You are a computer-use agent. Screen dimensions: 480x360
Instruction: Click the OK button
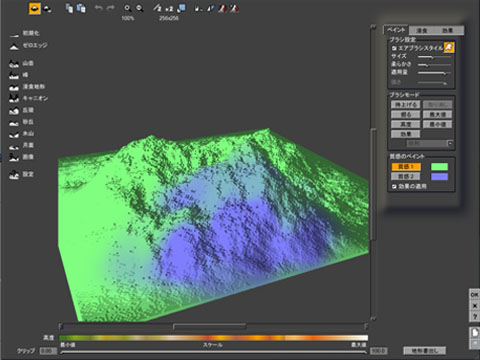pyautogui.click(x=474, y=295)
